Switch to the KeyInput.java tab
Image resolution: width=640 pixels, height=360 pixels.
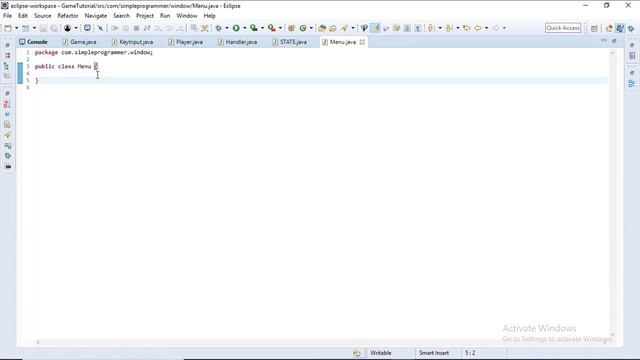pyautogui.click(x=133, y=42)
